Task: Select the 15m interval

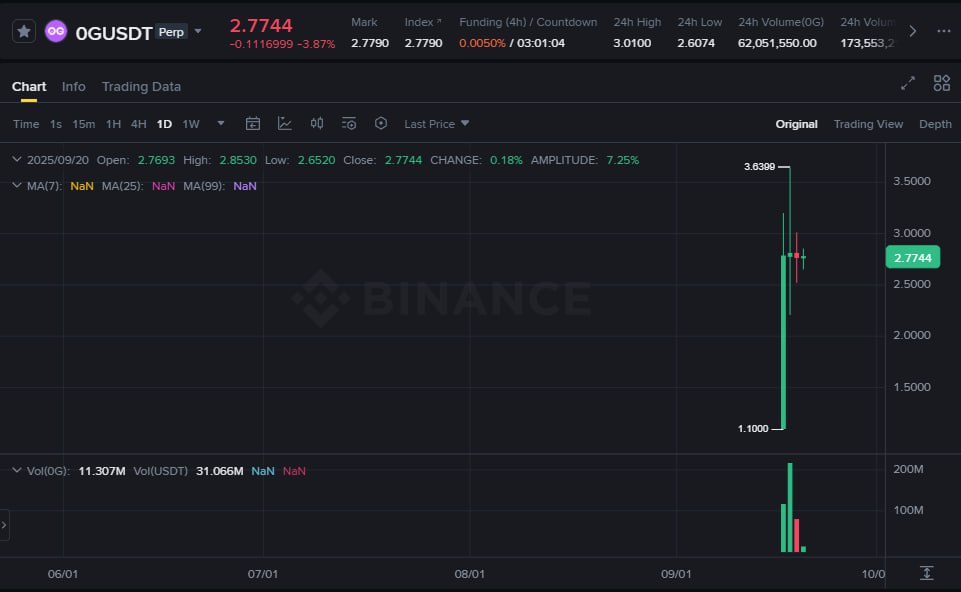Action: coord(83,124)
